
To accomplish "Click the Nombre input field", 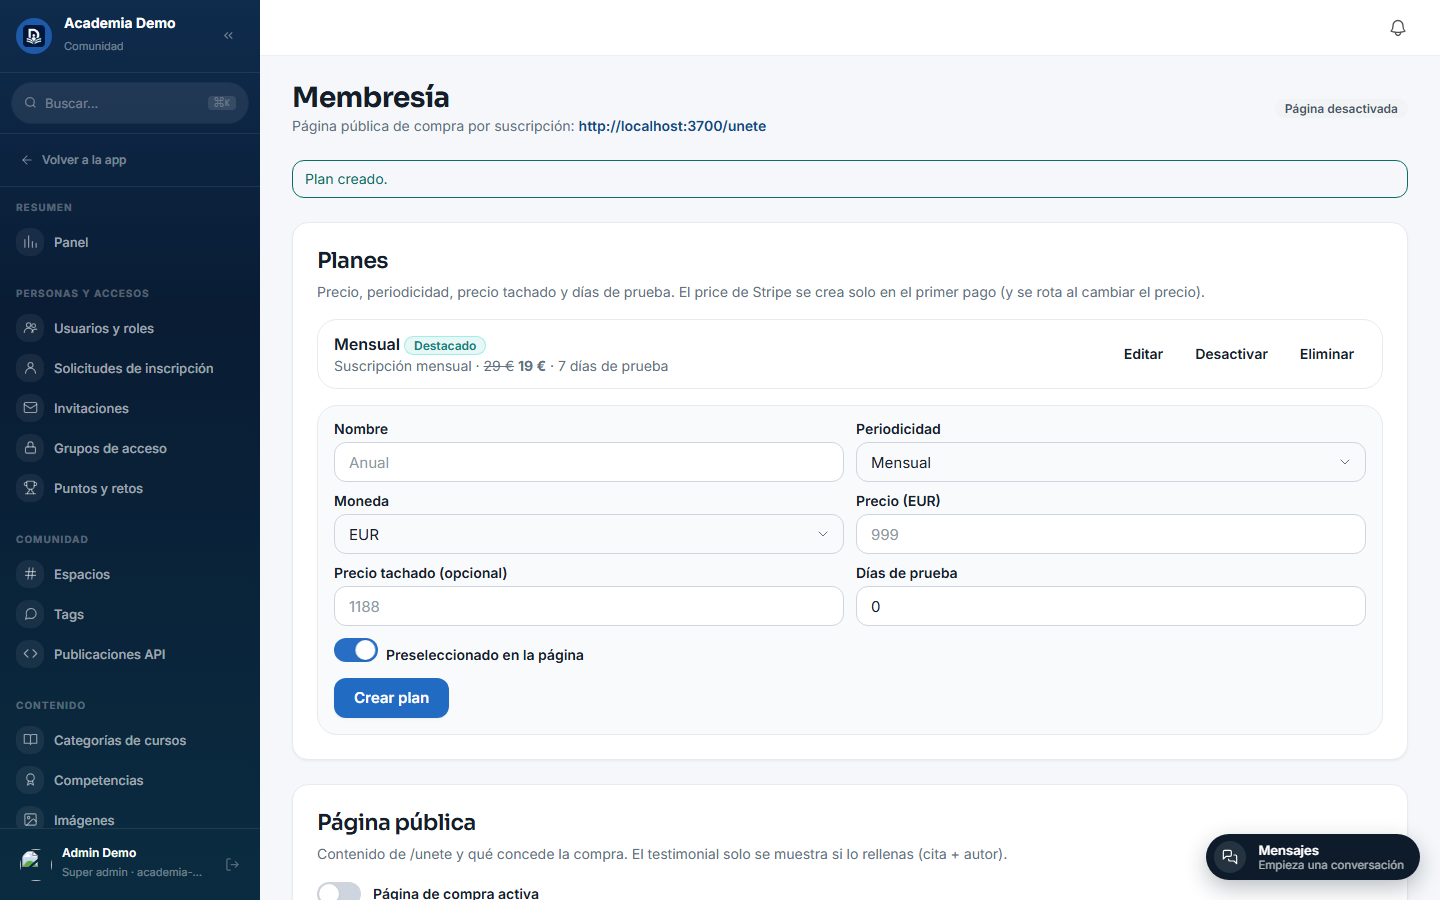I will pyautogui.click(x=588, y=462).
